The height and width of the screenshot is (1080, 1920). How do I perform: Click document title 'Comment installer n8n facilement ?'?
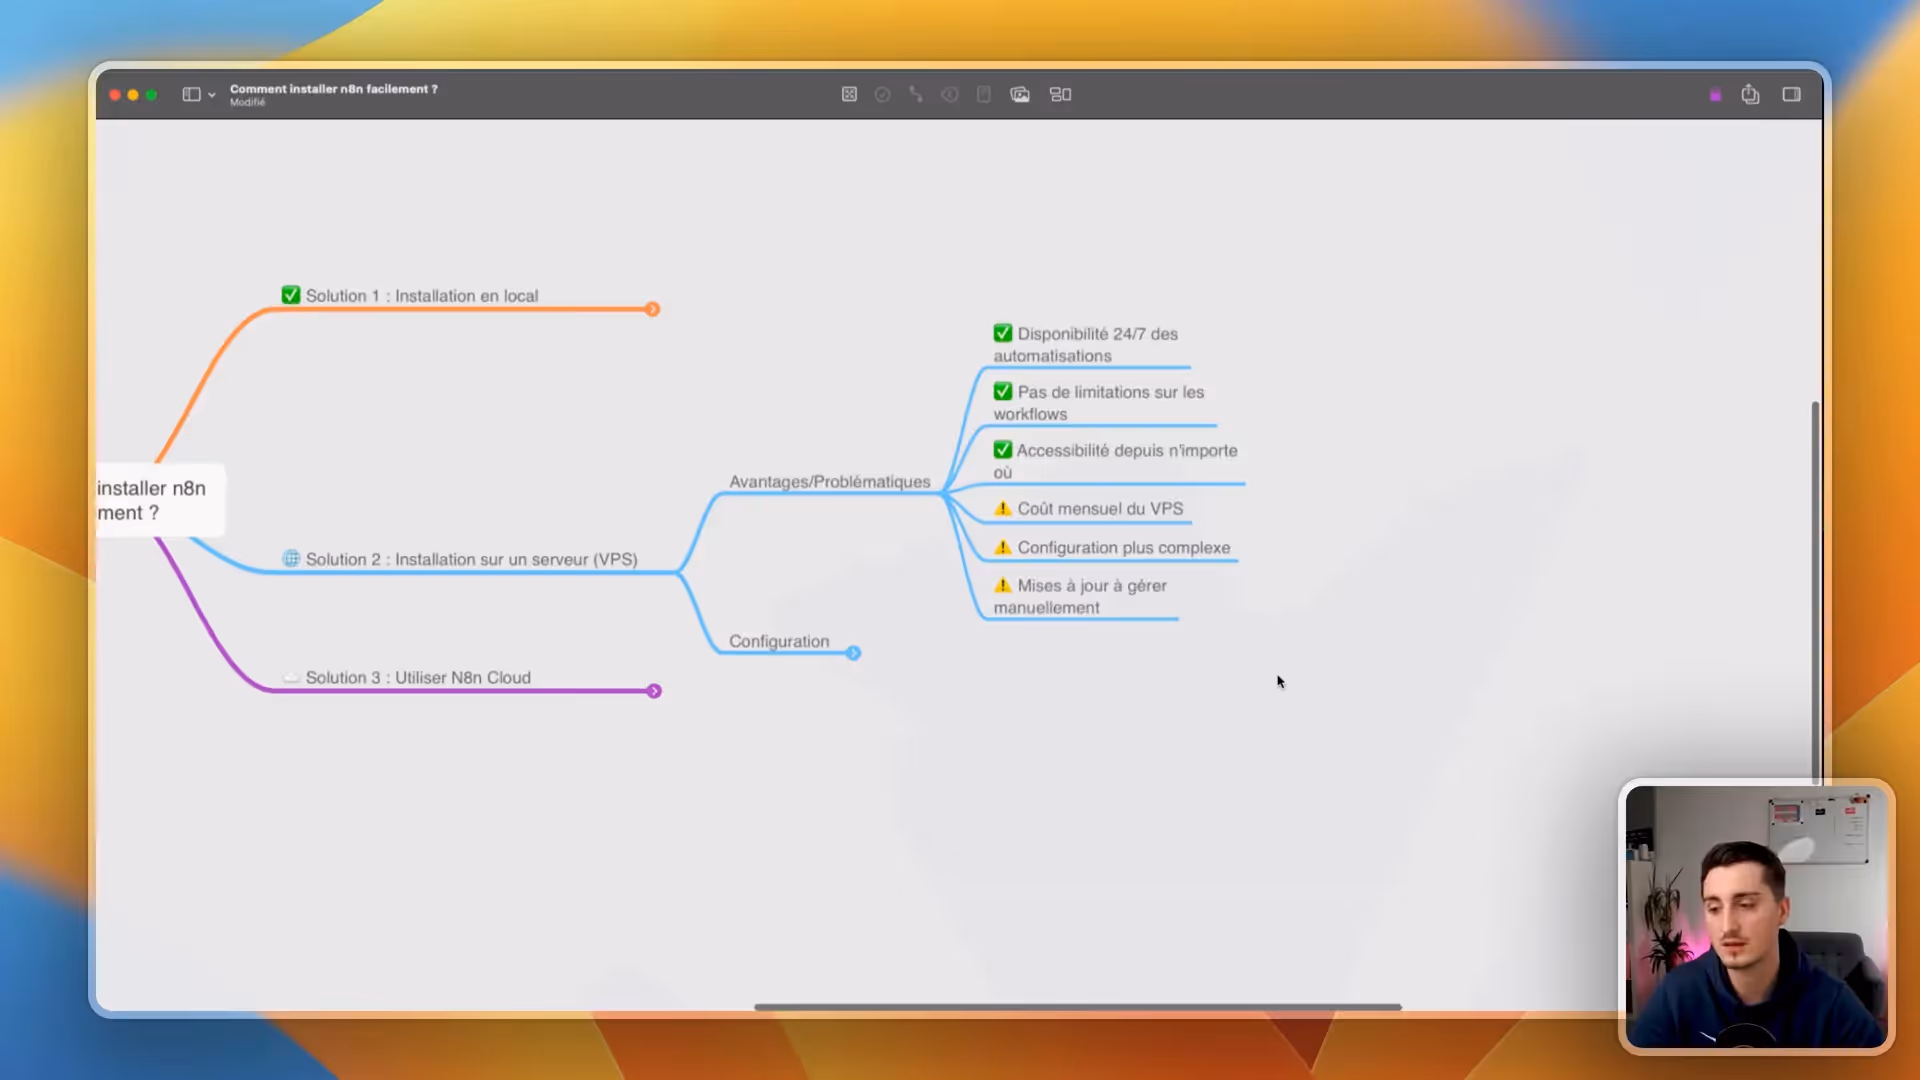click(334, 89)
